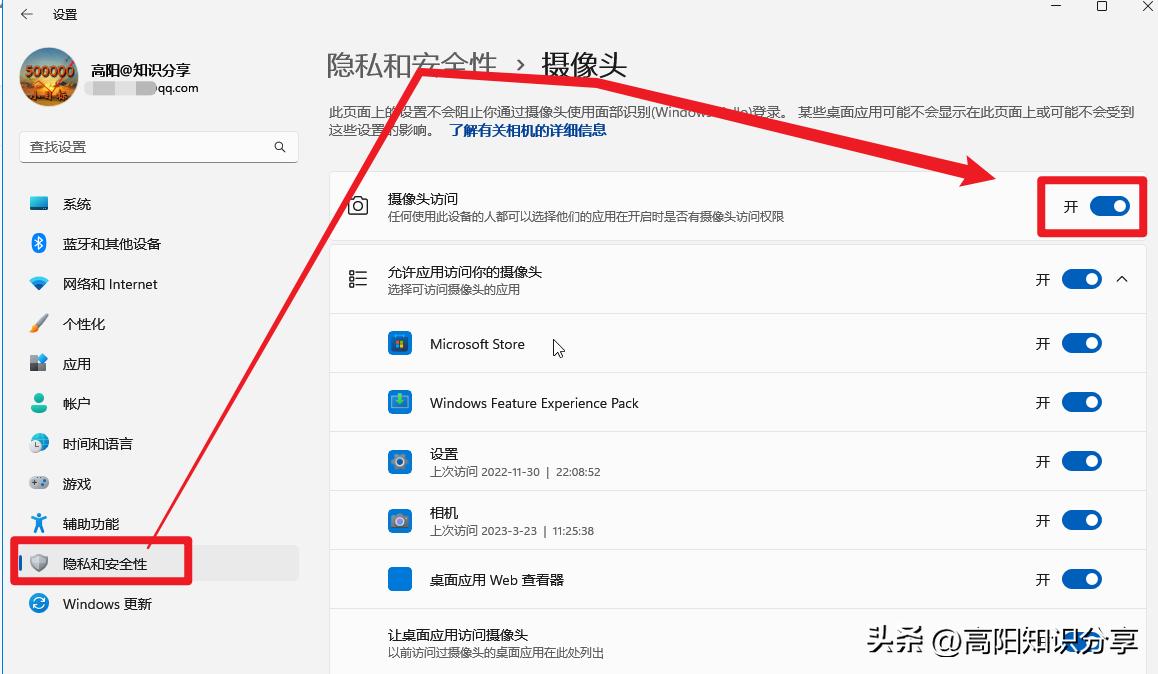Toggle Windows Feature Experience Pack access
Screen dimensions: 1158x674
click(x=1081, y=402)
